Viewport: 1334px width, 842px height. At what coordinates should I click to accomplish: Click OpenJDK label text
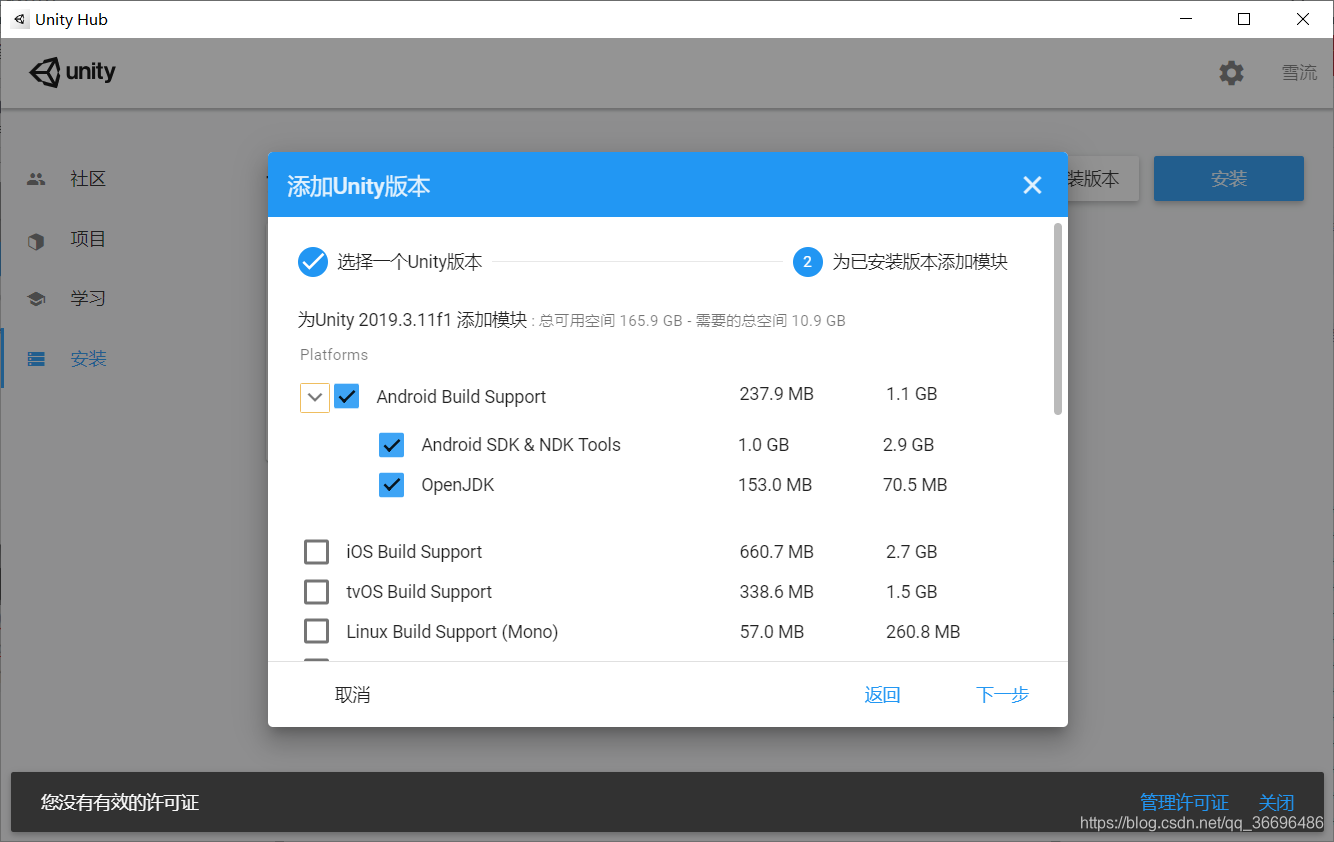[458, 485]
